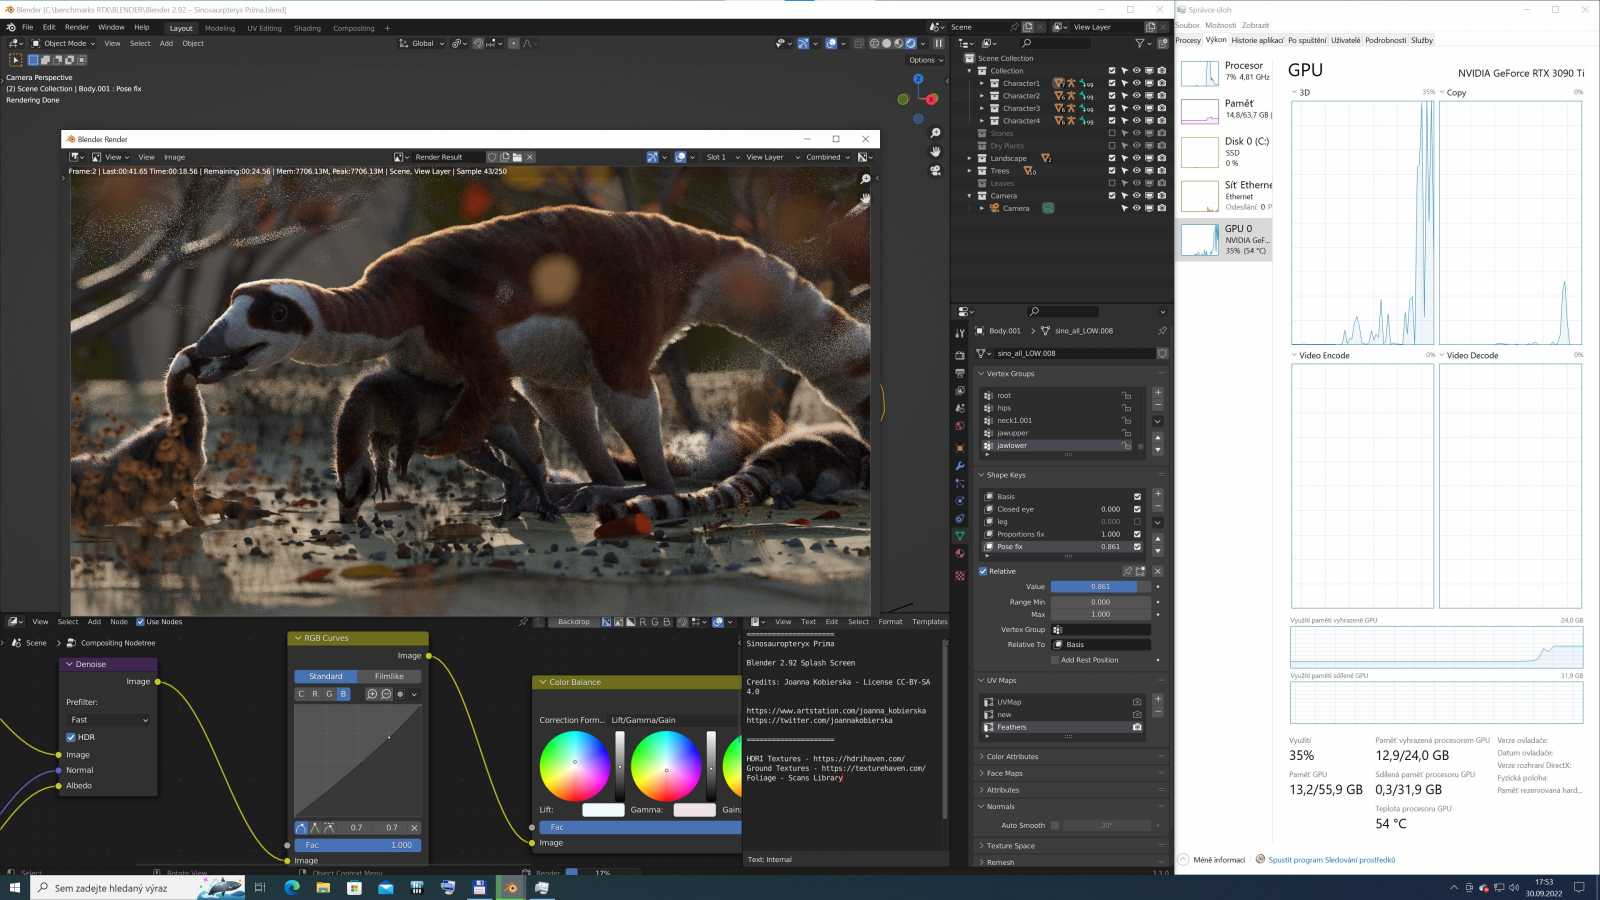The image size is (1600, 900).
Task: Switch to Compositing workspace tab
Action: point(353,28)
